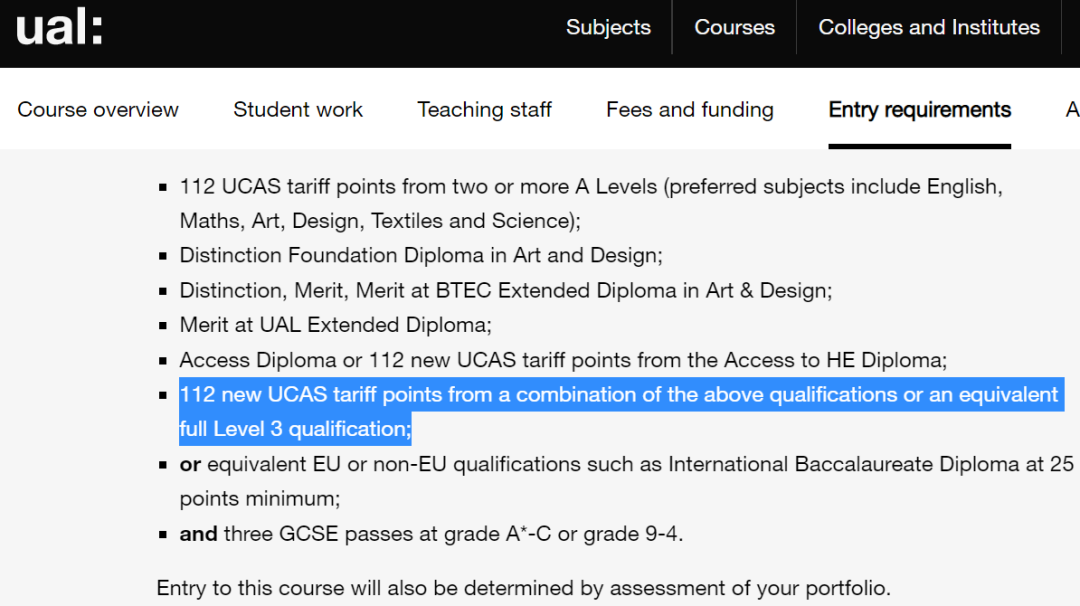This screenshot has height=606, width=1080.
Task: Click BTEC Extended Diploma requirement text
Action: point(506,291)
